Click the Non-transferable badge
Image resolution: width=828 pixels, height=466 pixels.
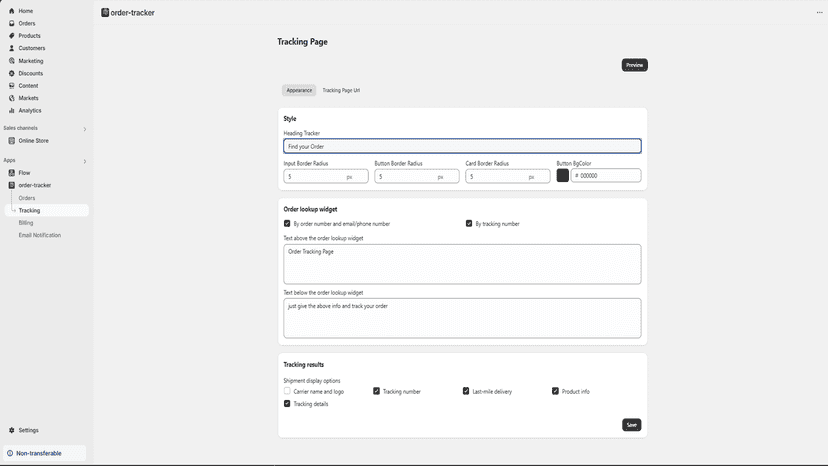45,453
